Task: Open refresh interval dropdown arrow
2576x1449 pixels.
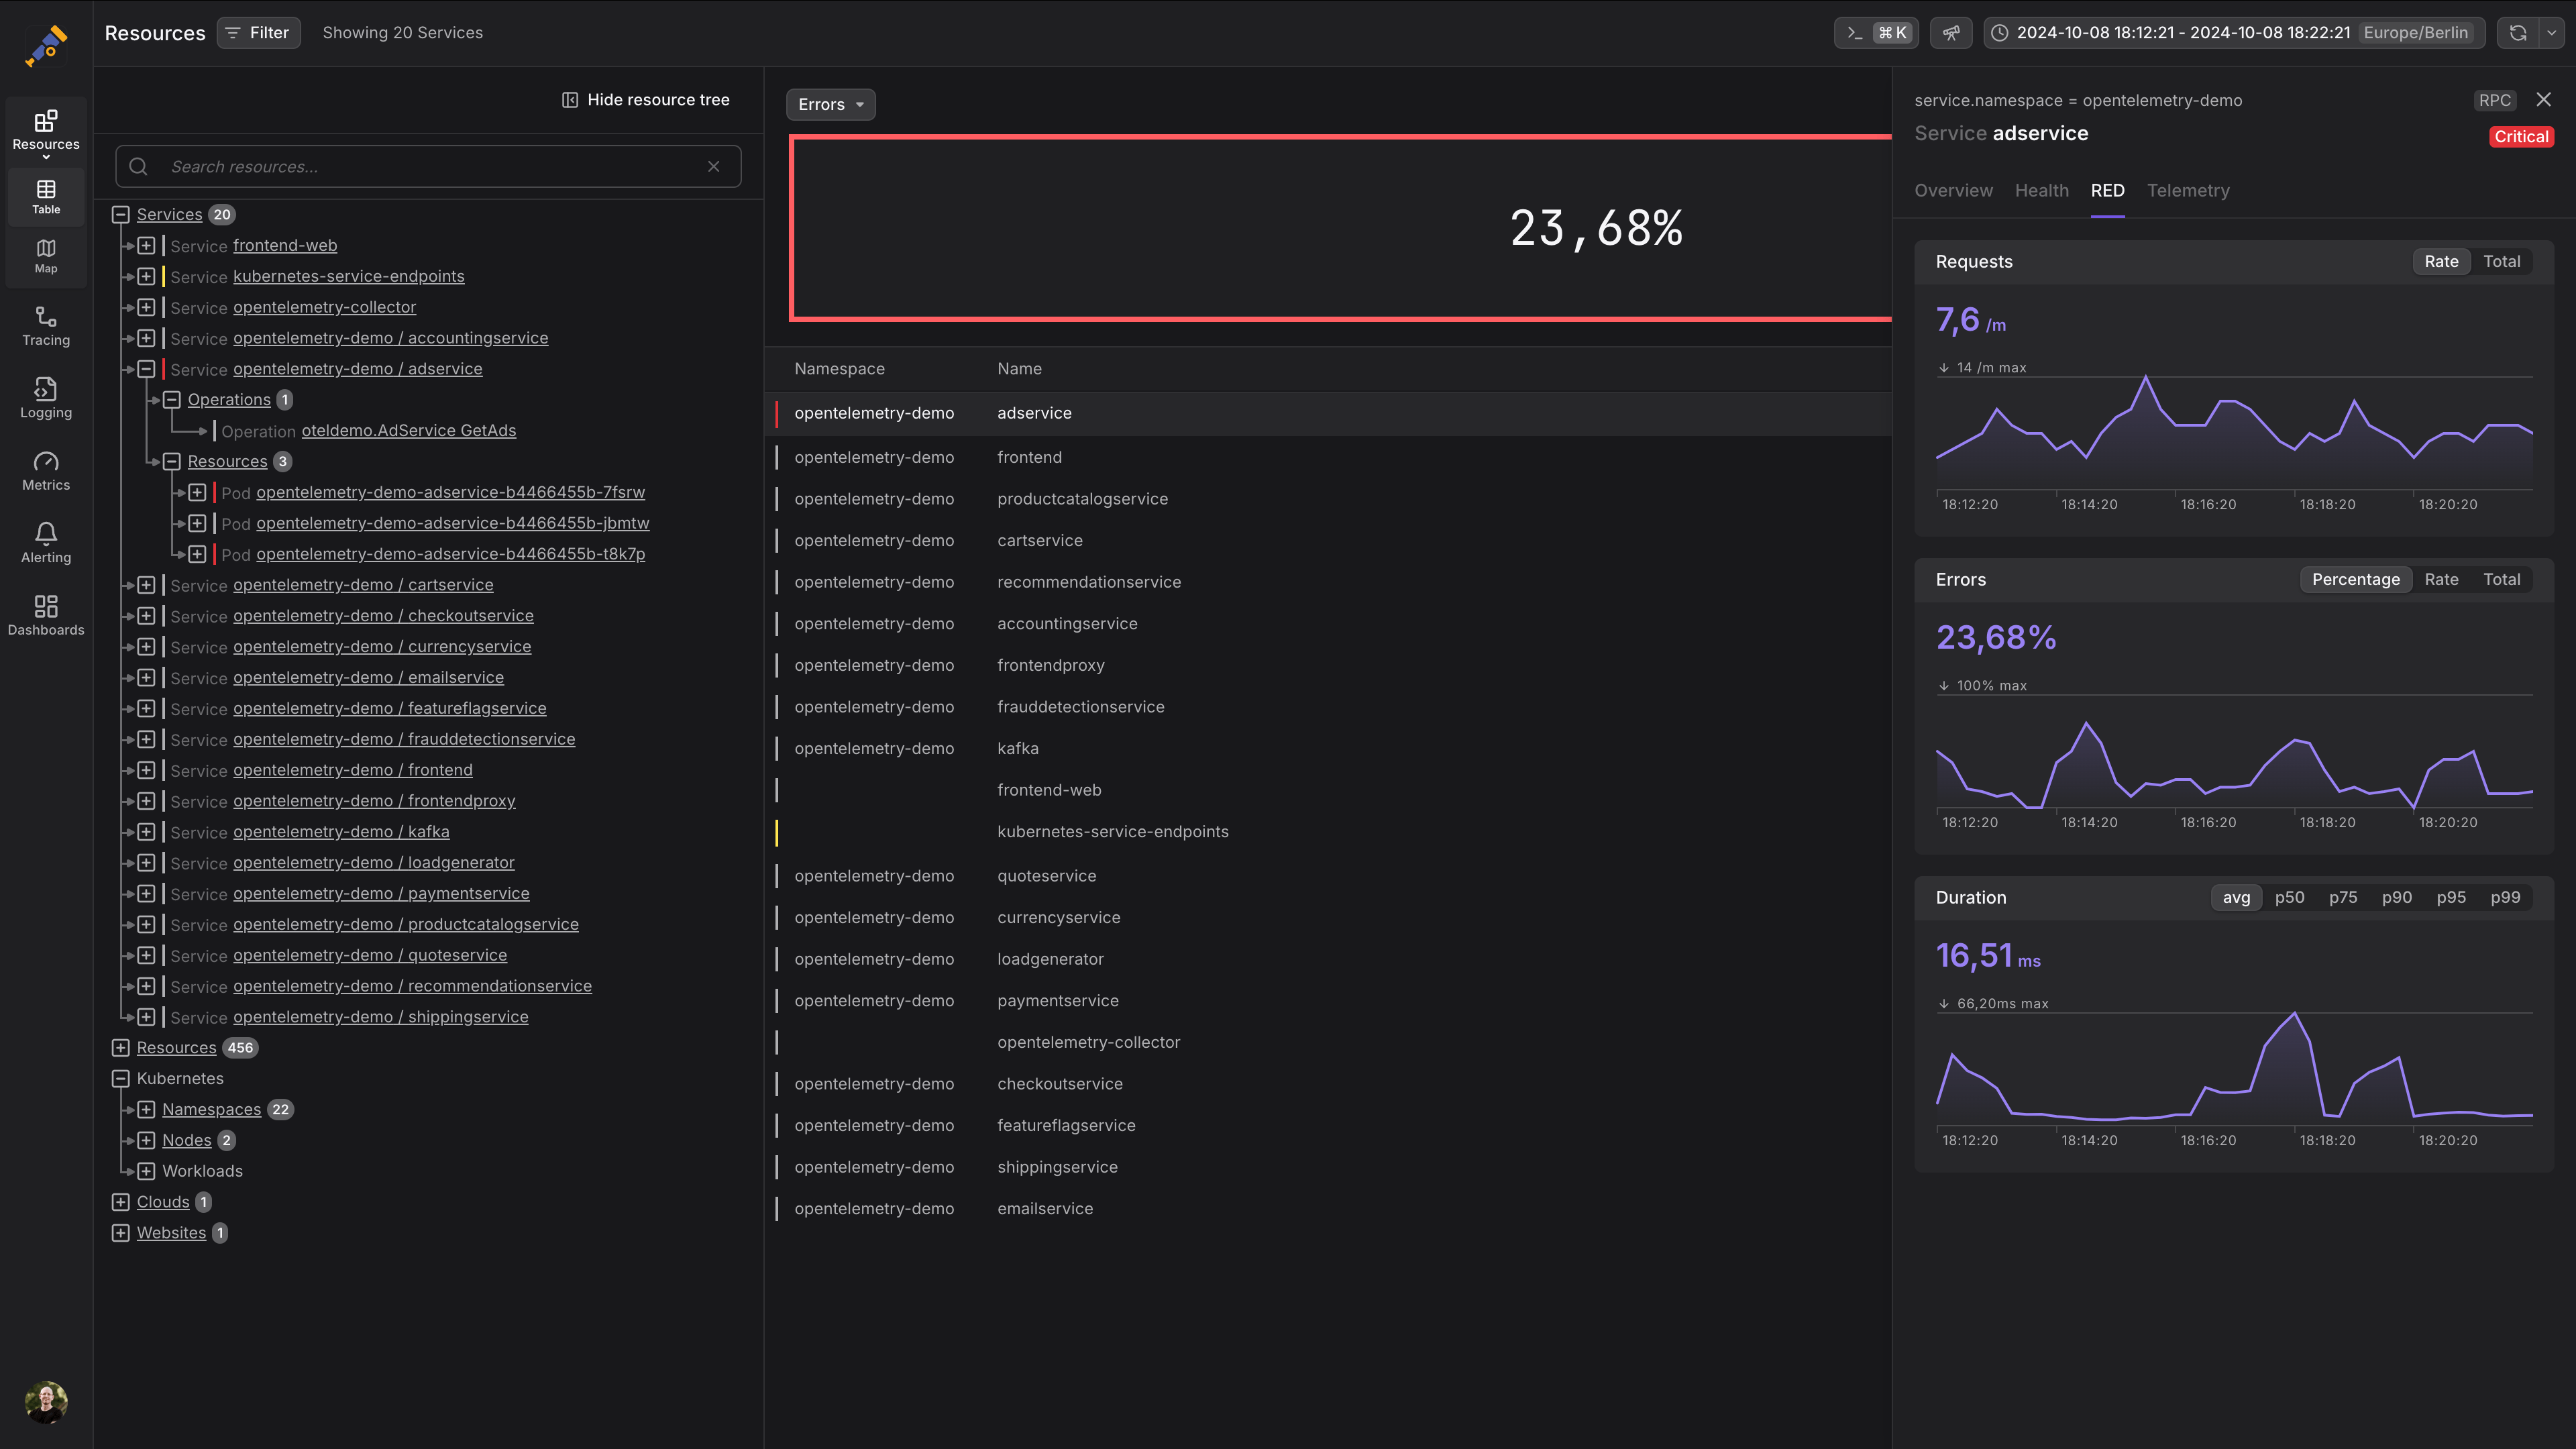Action: (2552, 33)
